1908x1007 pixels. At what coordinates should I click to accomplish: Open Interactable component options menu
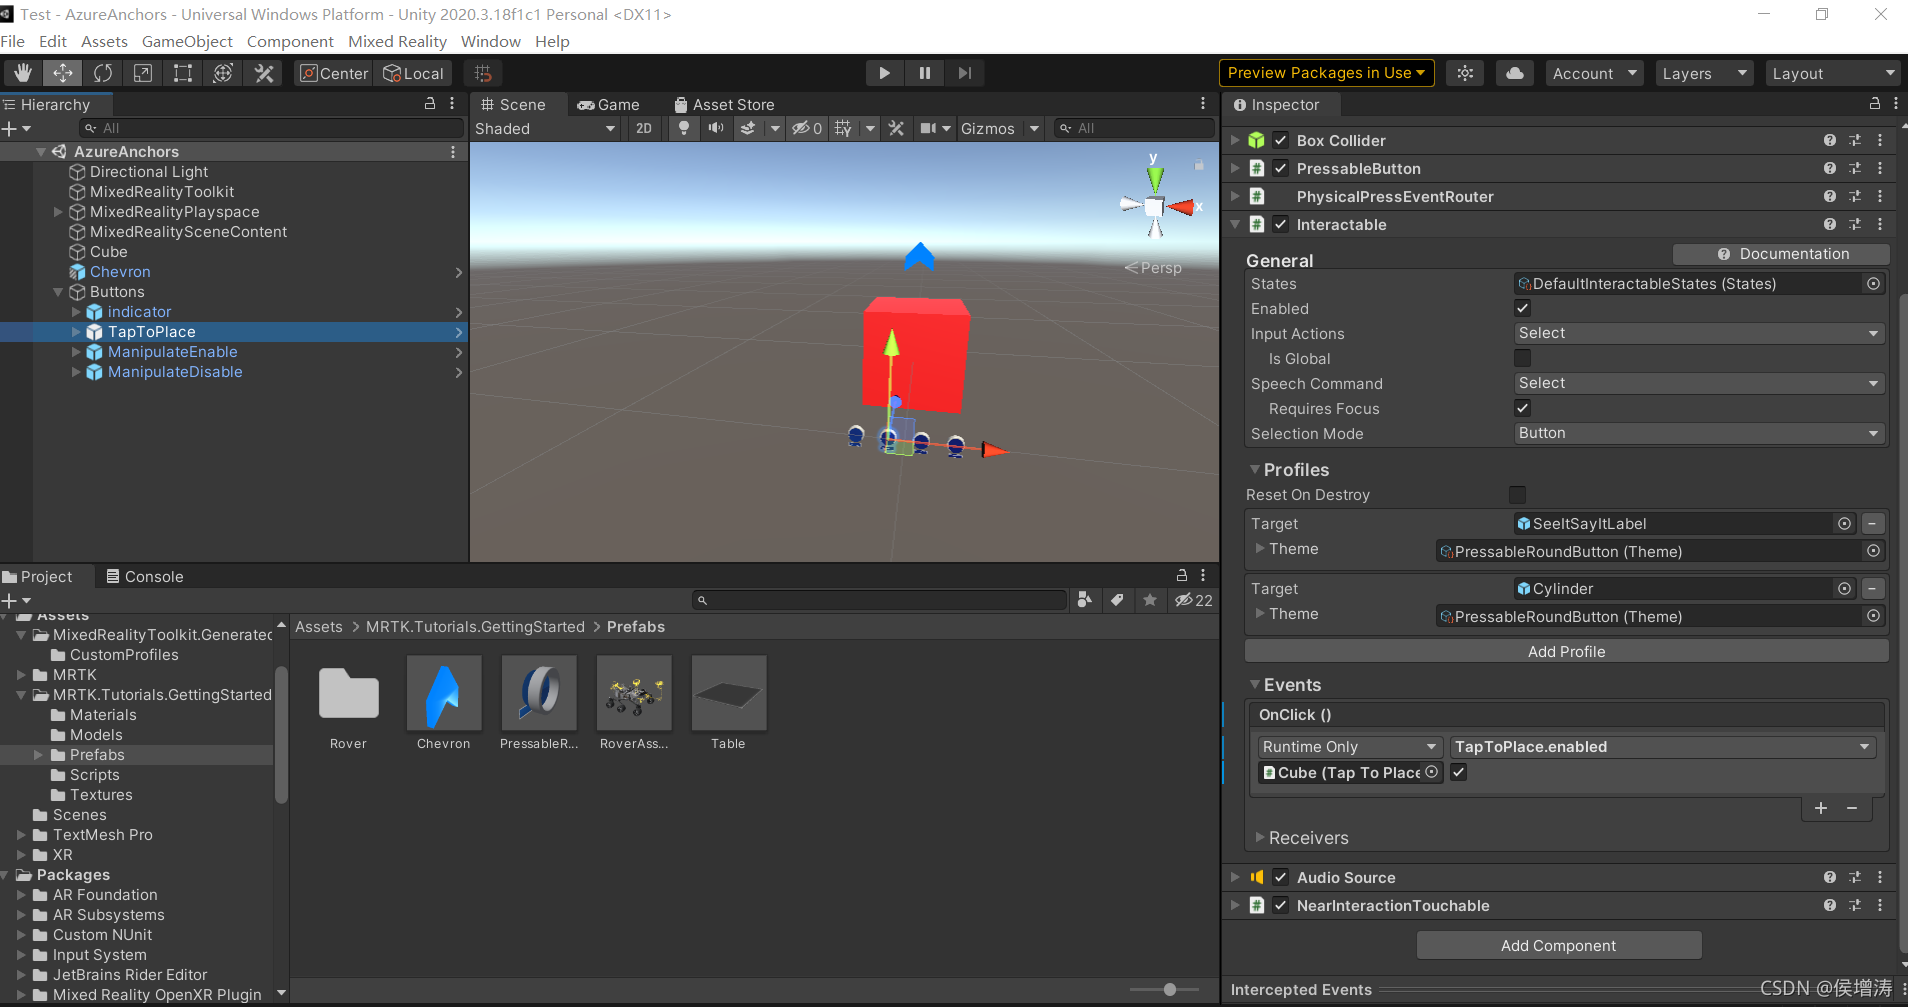tap(1880, 224)
